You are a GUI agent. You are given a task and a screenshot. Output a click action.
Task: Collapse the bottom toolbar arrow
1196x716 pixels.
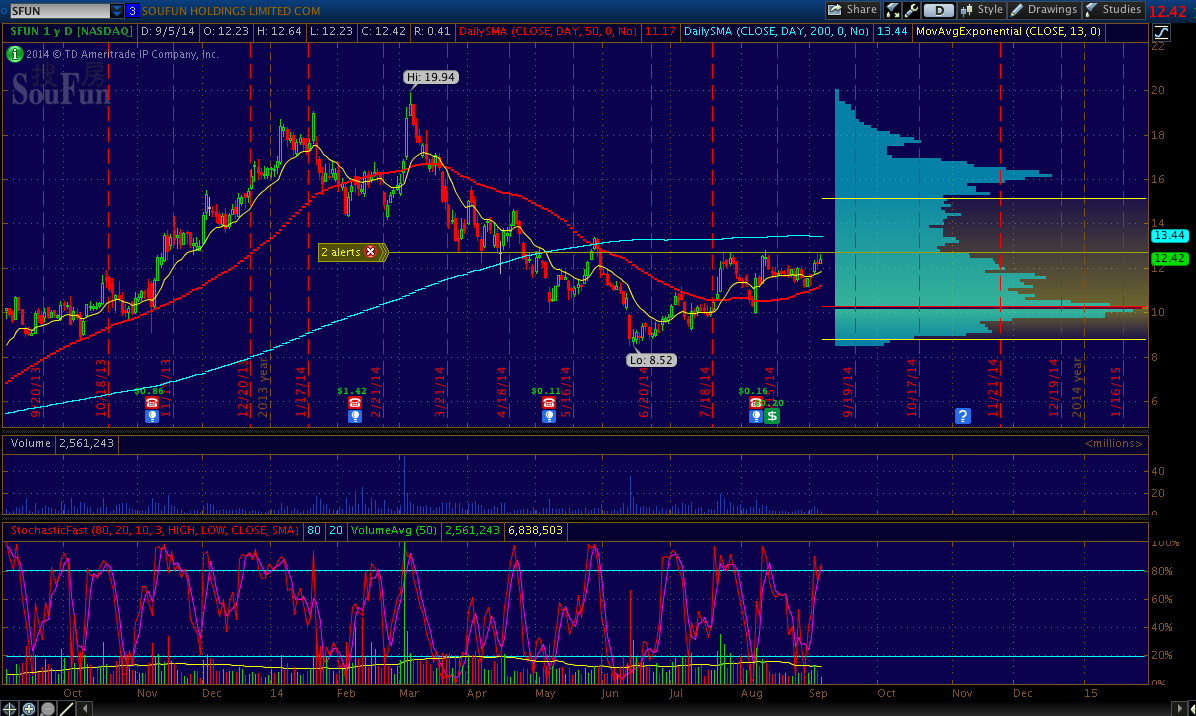(x=82, y=708)
